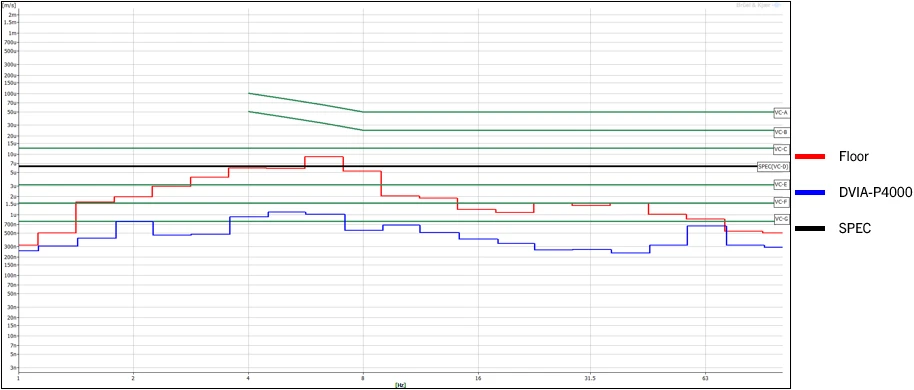Click the [Hz] x-axis unit label
This screenshot has height=390, width=914.
pos(400,385)
